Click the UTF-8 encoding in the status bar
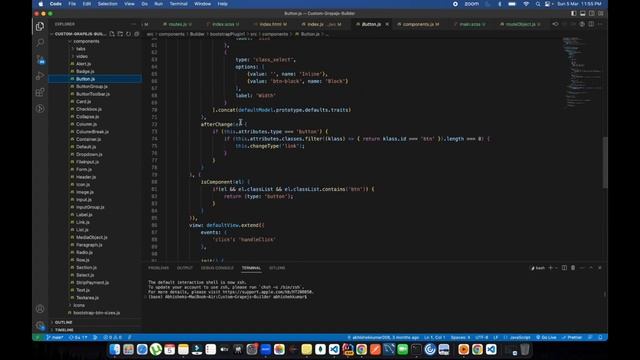 pyautogui.click(x=482, y=338)
